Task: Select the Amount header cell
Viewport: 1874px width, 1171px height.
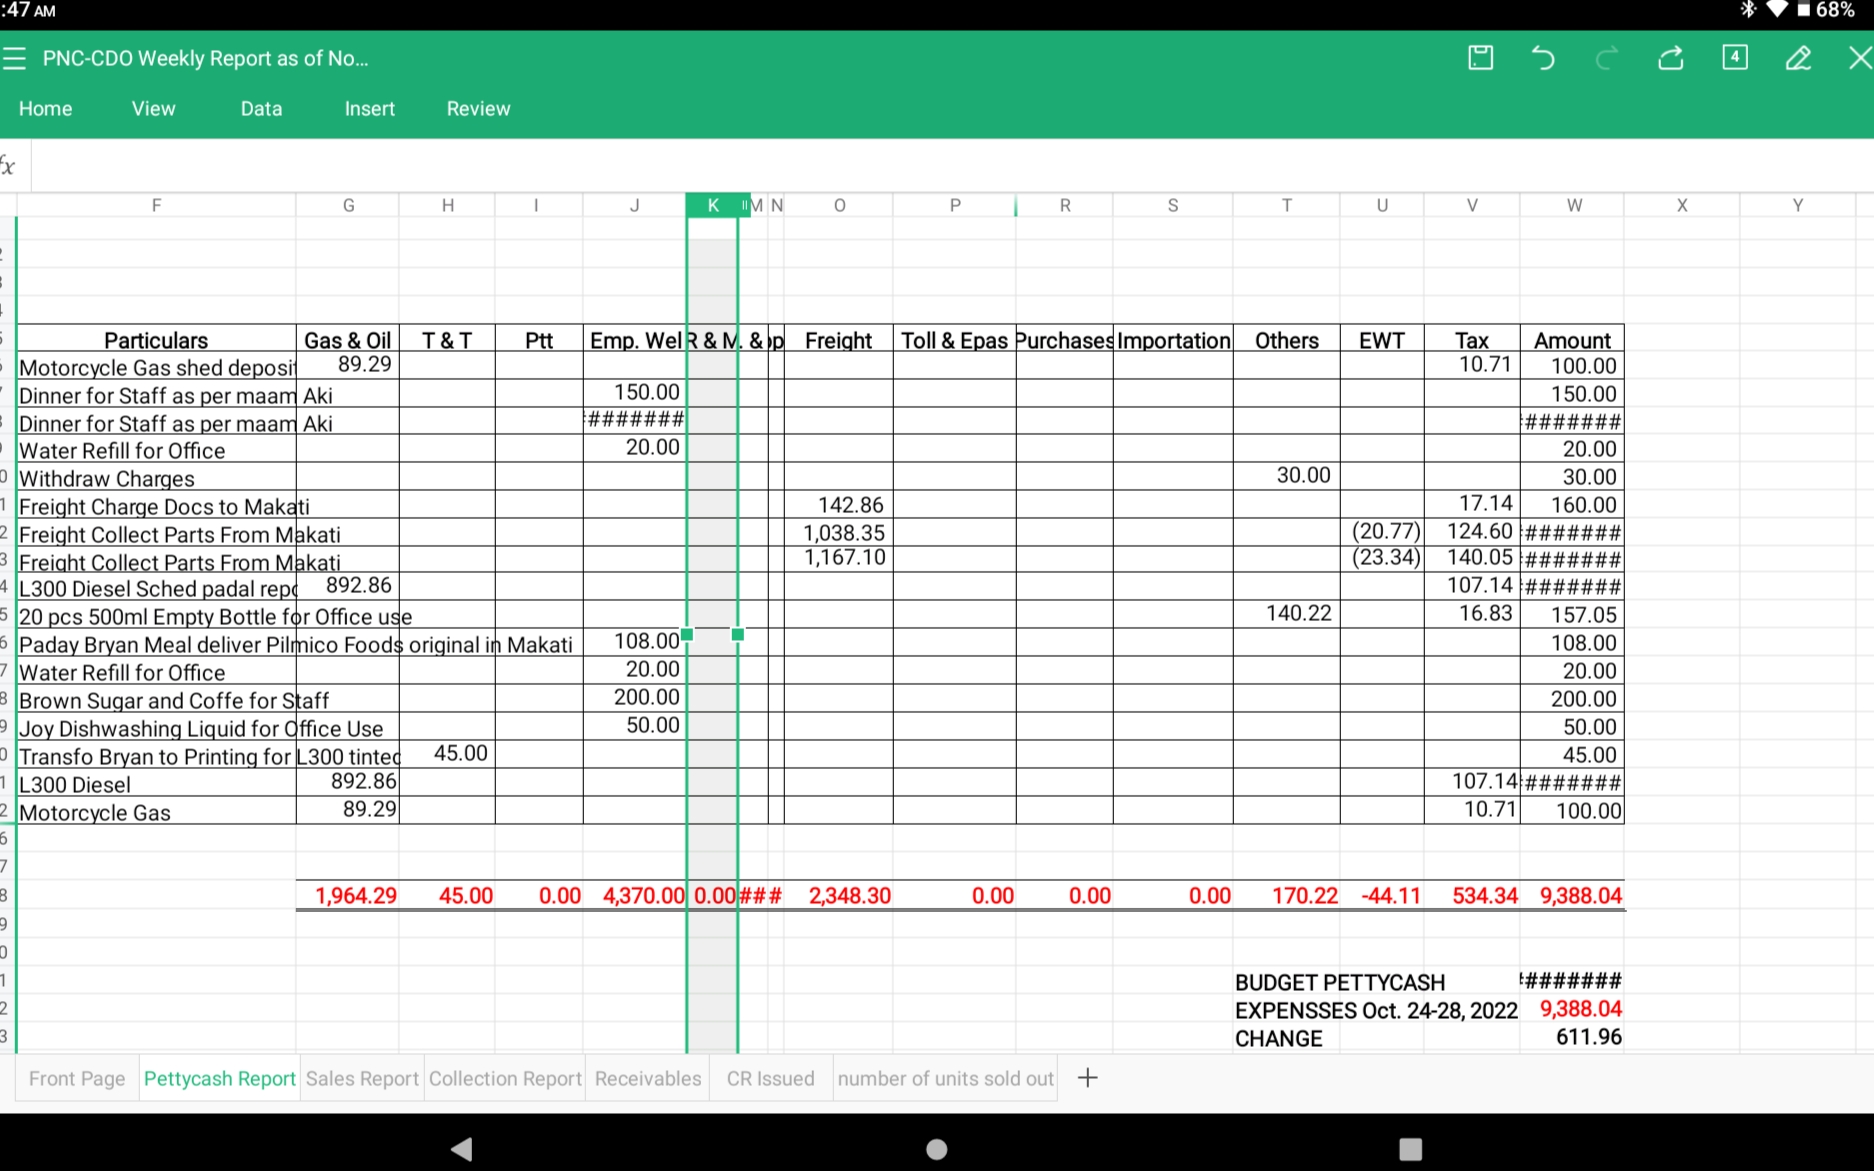Action: coord(1572,340)
